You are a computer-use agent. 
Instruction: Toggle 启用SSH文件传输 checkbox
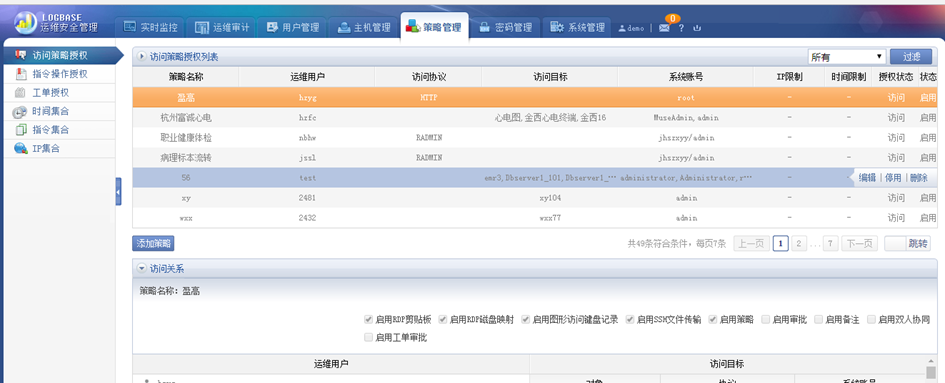click(630, 320)
